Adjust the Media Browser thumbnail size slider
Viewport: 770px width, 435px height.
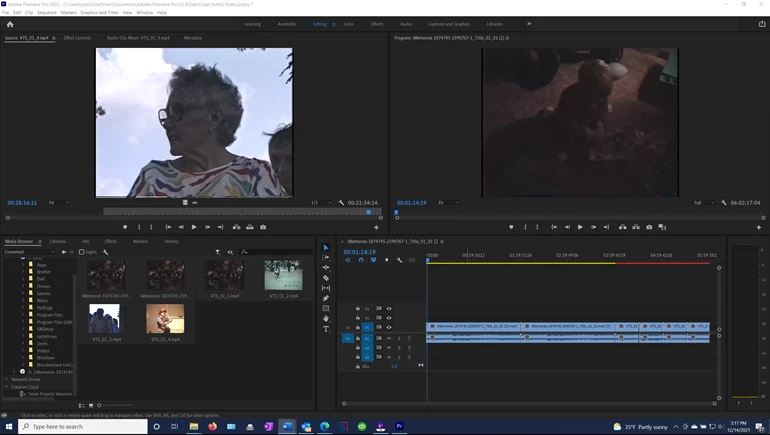(99, 405)
